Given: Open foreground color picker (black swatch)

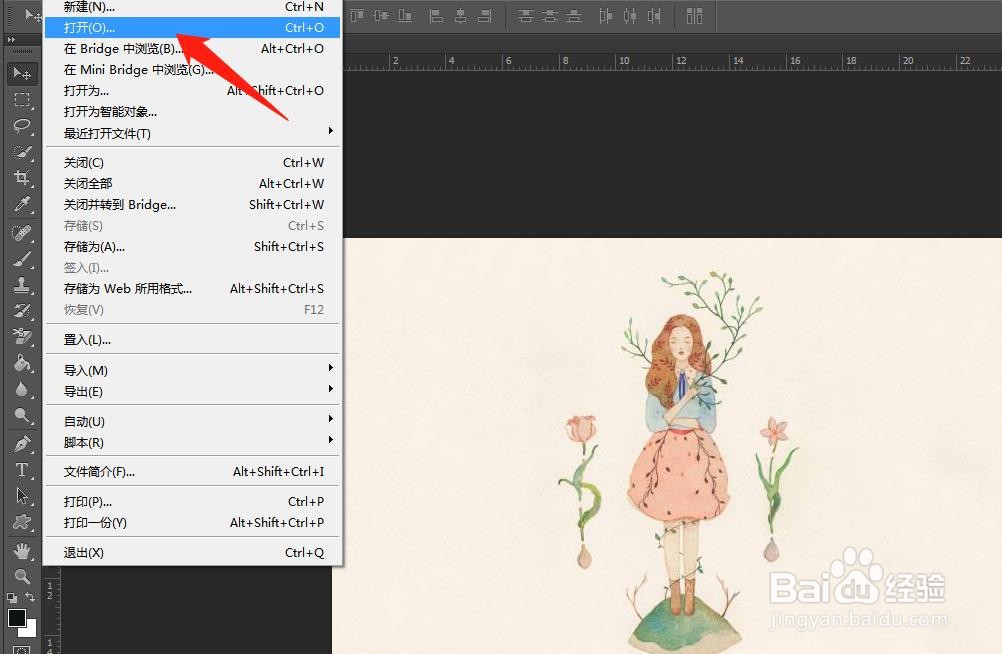Looking at the screenshot, I should tap(17, 618).
